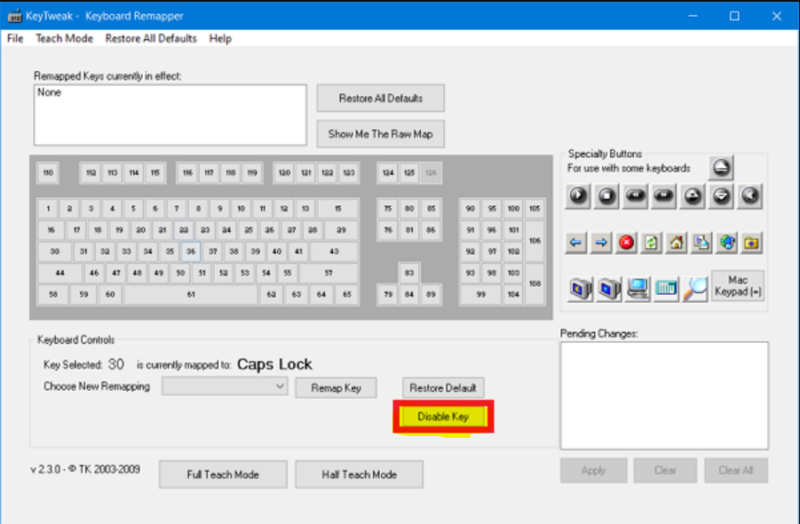Click the highlighted Disable Key button
The image size is (800, 524).
(443, 417)
